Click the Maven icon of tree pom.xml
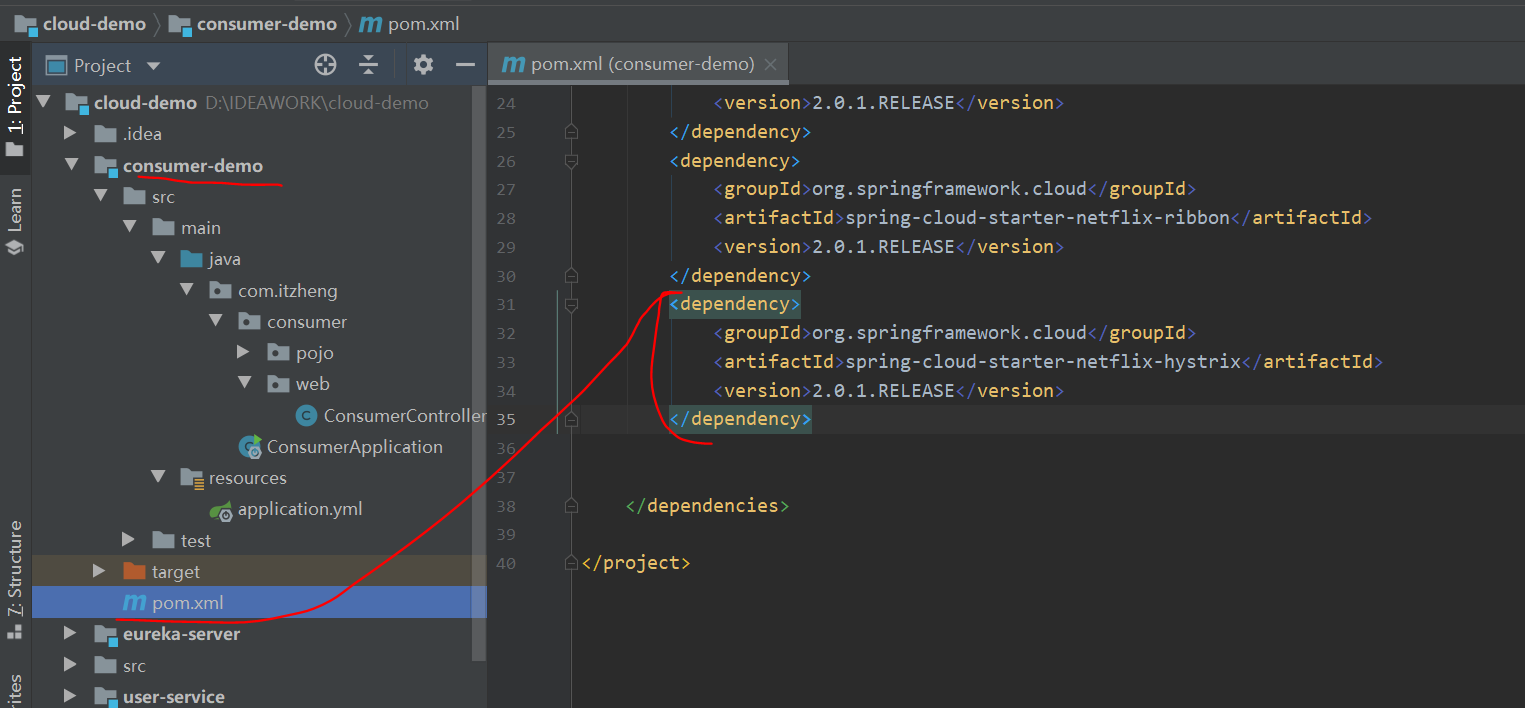This screenshot has height=708, width=1525. [x=133, y=603]
